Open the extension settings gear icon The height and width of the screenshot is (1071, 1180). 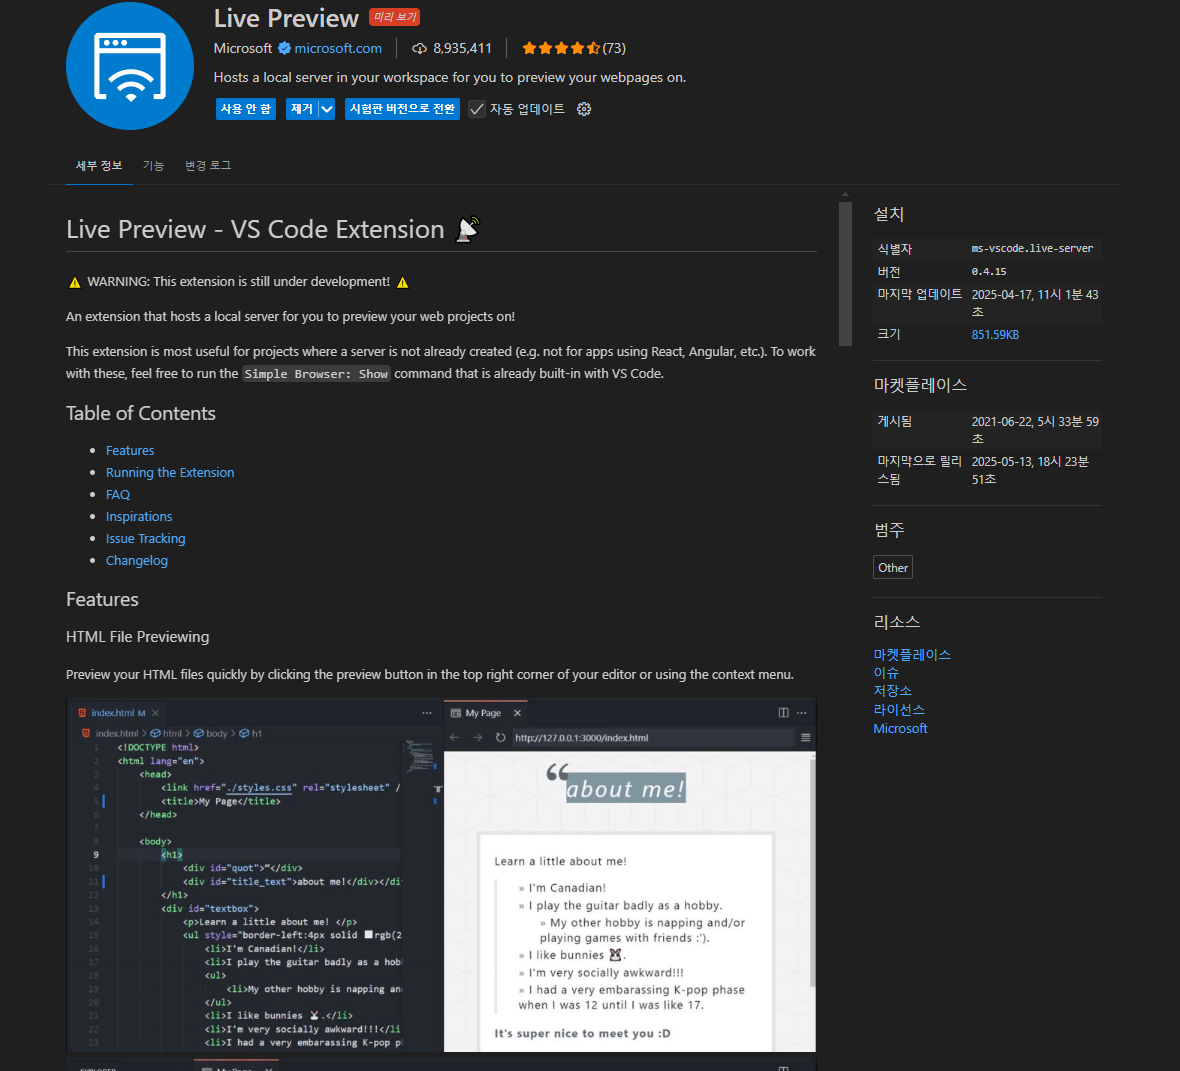[584, 109]
